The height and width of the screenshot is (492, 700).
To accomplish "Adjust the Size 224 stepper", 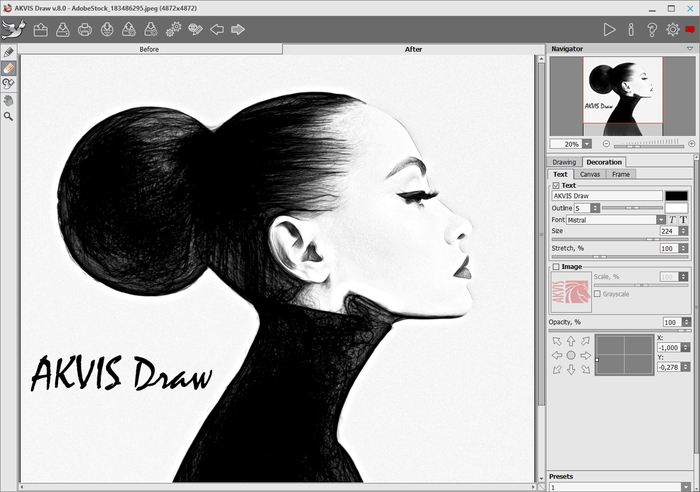I will 683,231.
